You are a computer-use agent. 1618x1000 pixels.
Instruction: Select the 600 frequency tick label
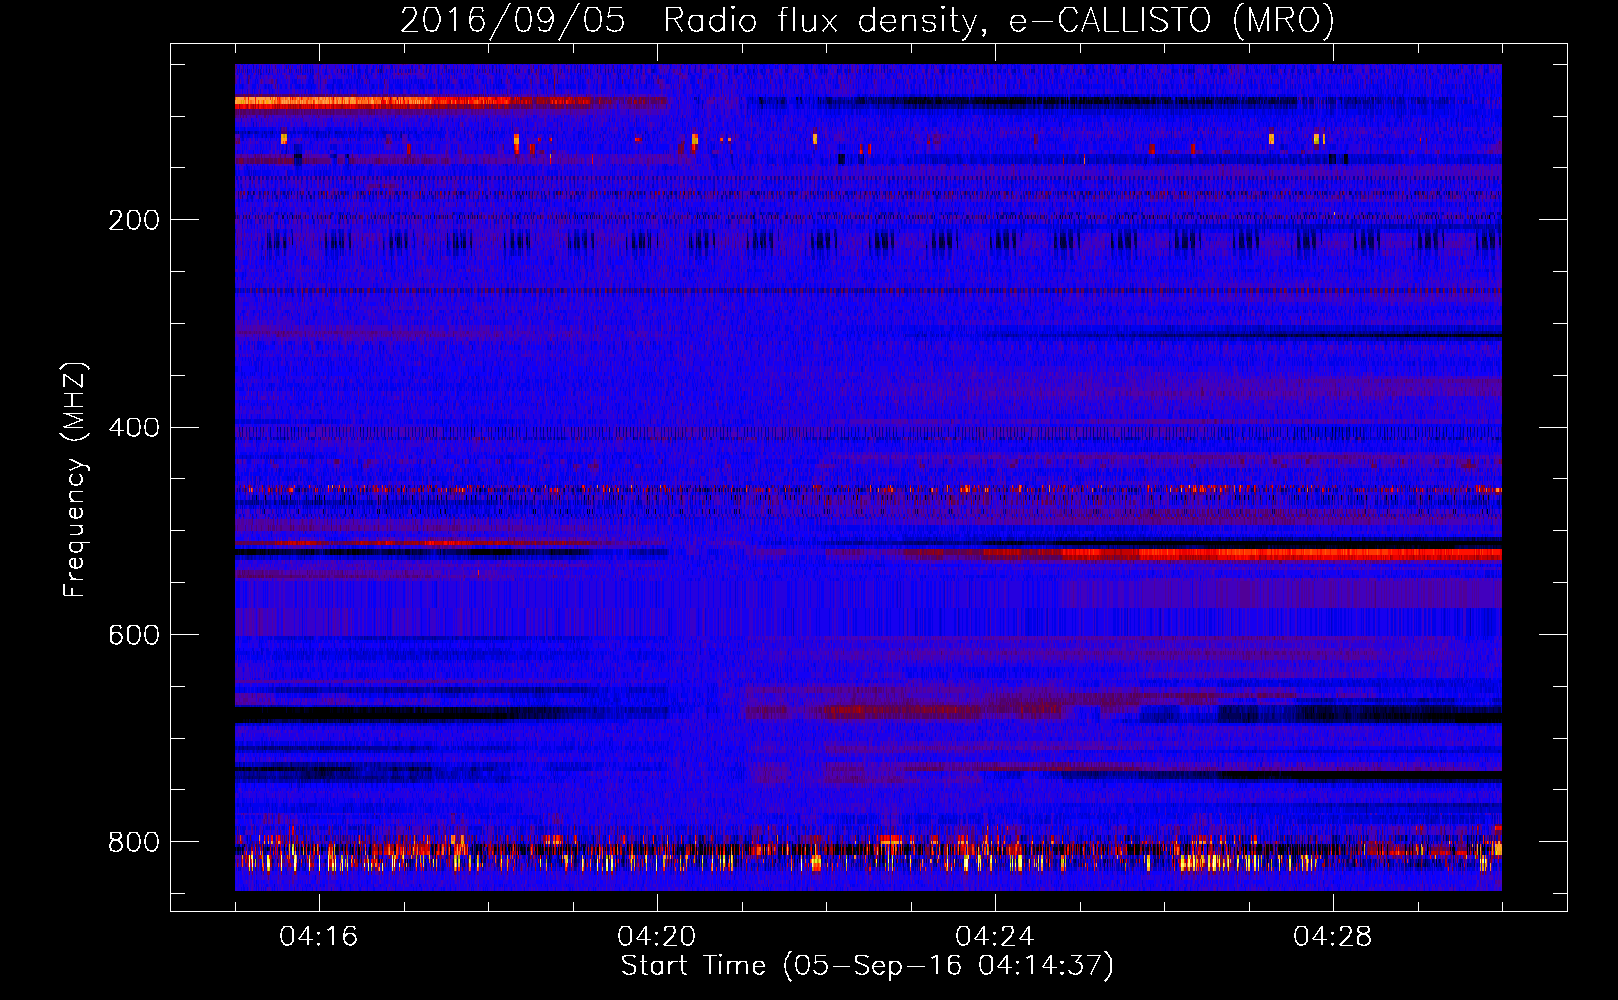point(134,636)
